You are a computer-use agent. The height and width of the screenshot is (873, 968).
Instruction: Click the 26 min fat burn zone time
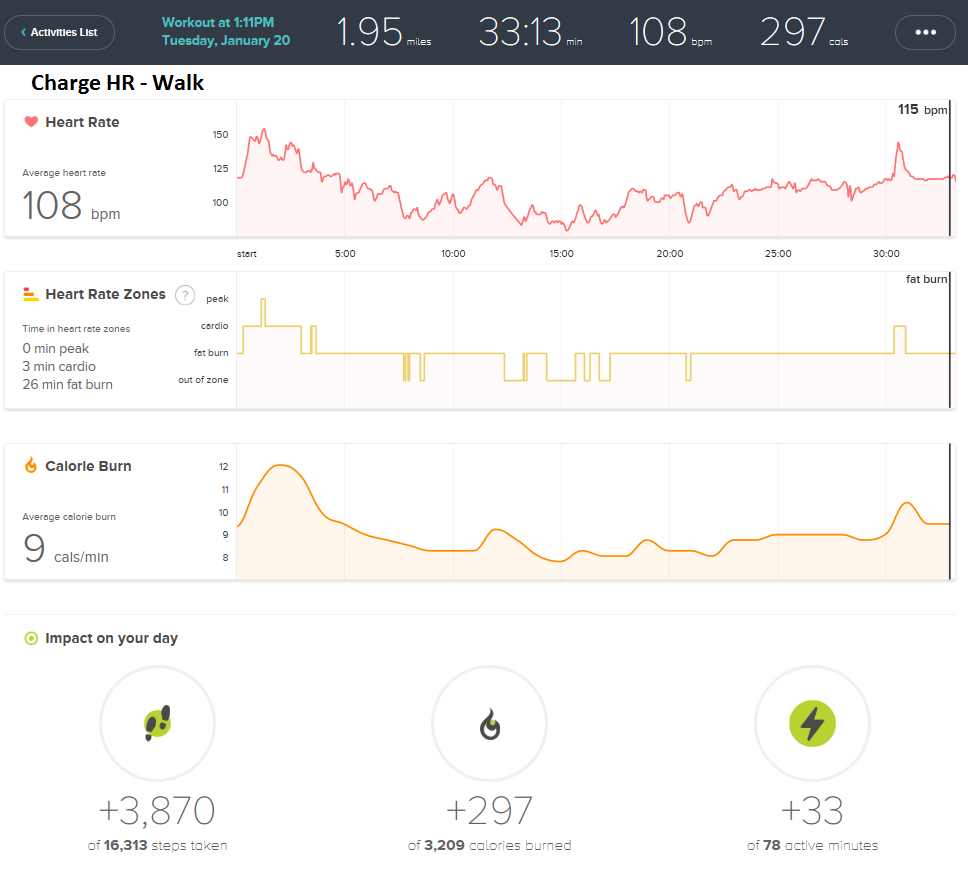[x=68, y=385]
